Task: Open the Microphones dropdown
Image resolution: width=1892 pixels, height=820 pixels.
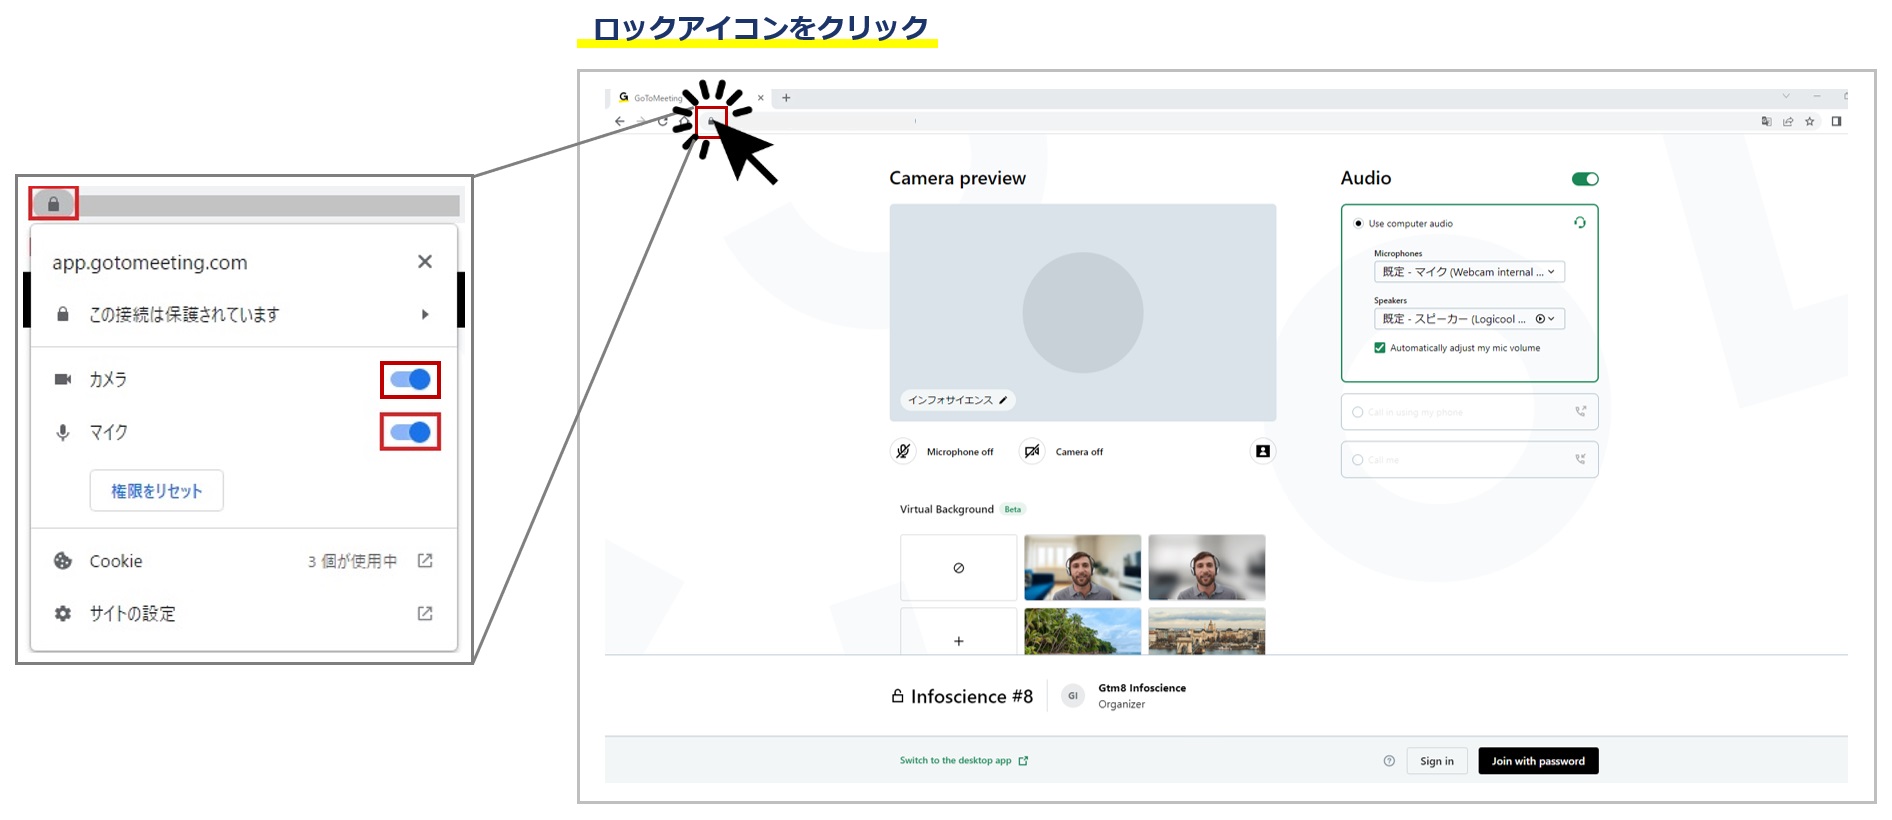Action: 1469,272
